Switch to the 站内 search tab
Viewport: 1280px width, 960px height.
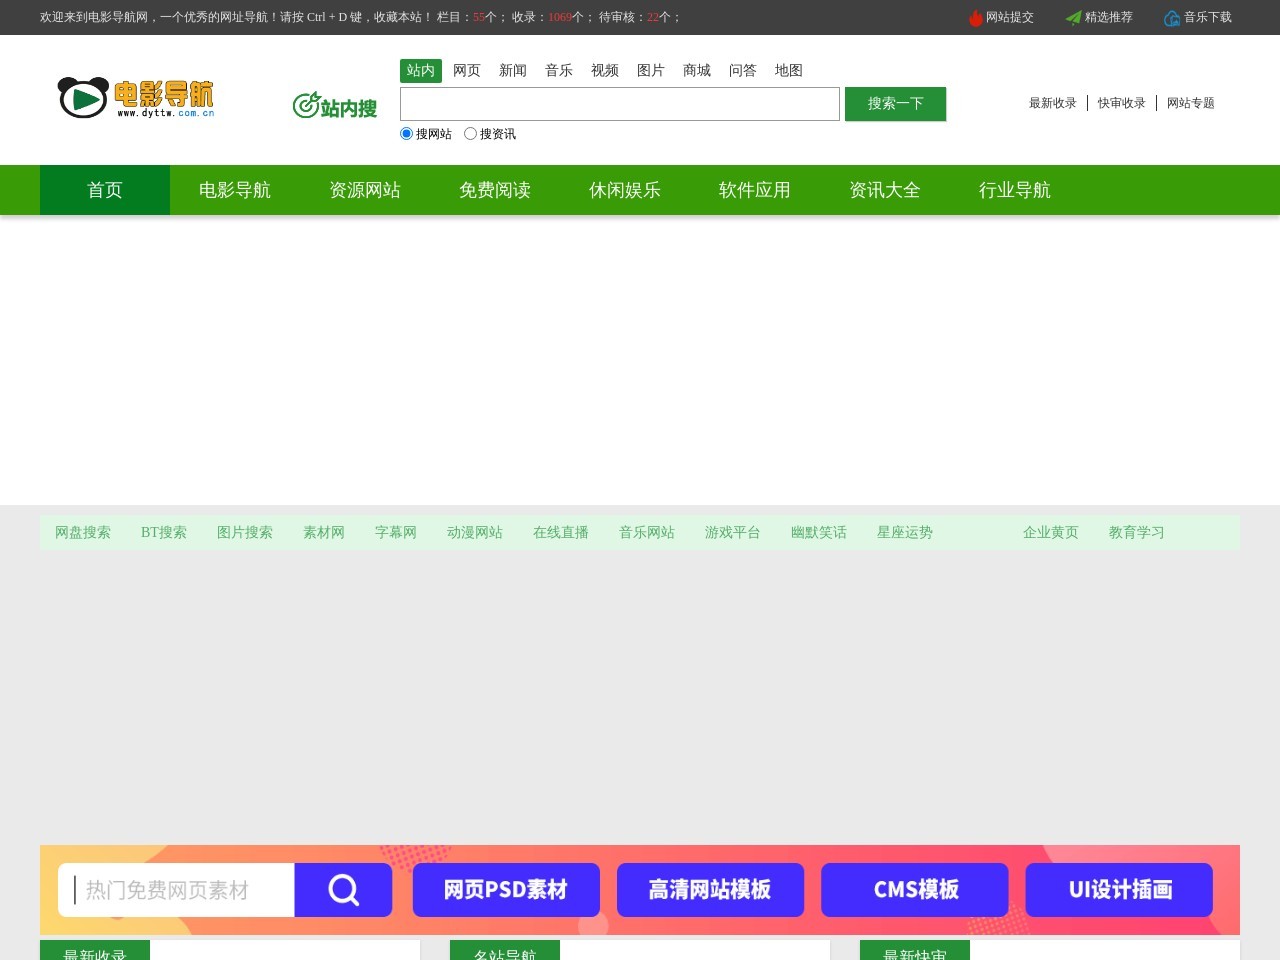[421, 70]
